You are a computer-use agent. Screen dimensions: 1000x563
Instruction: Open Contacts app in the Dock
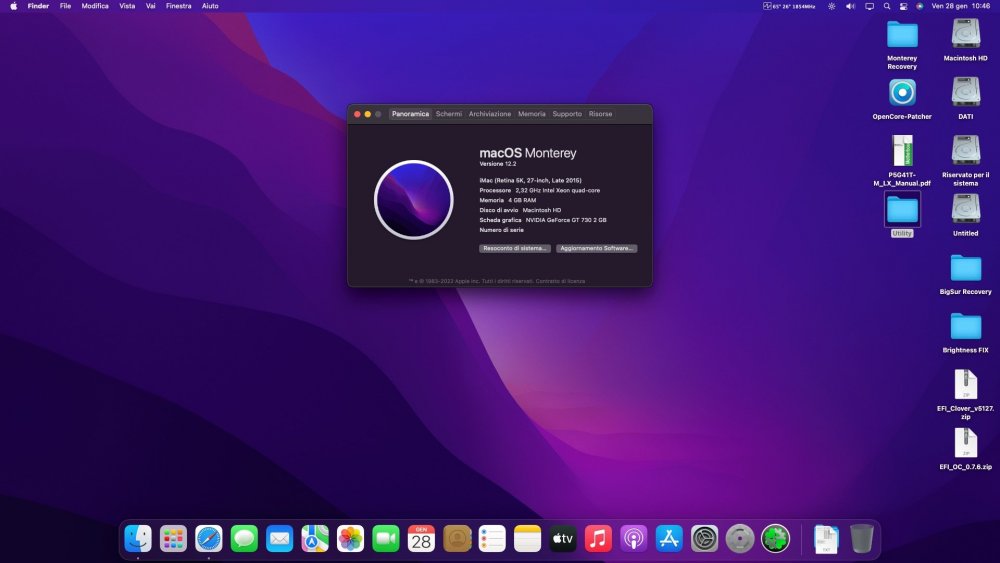[x=457, y=539]
